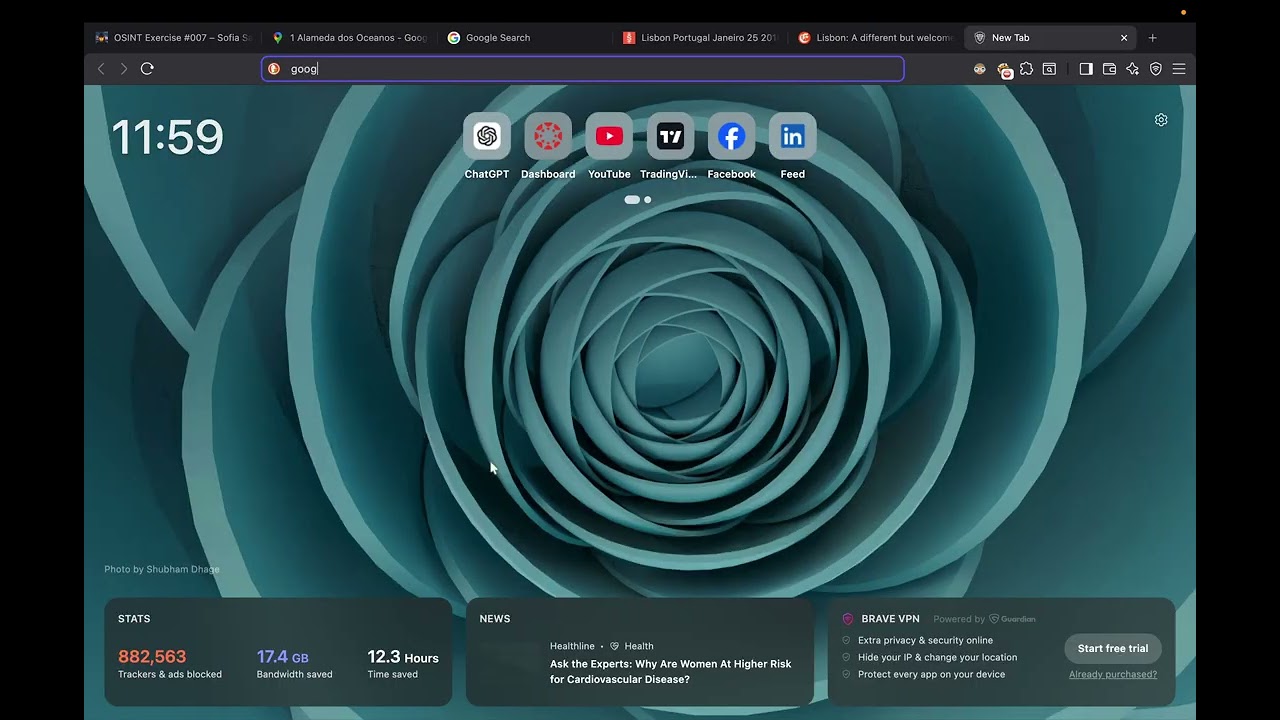
Task: Open the Brave Wallet icon
Action: [x=1109, y=69]
